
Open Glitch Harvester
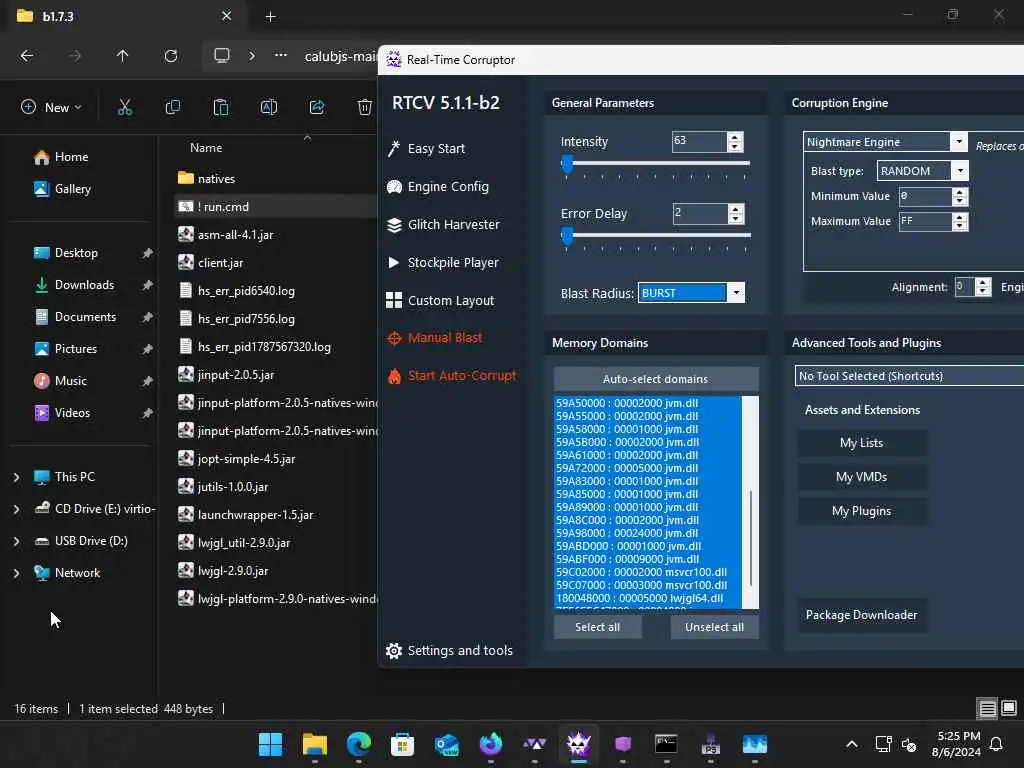(453, 225)
